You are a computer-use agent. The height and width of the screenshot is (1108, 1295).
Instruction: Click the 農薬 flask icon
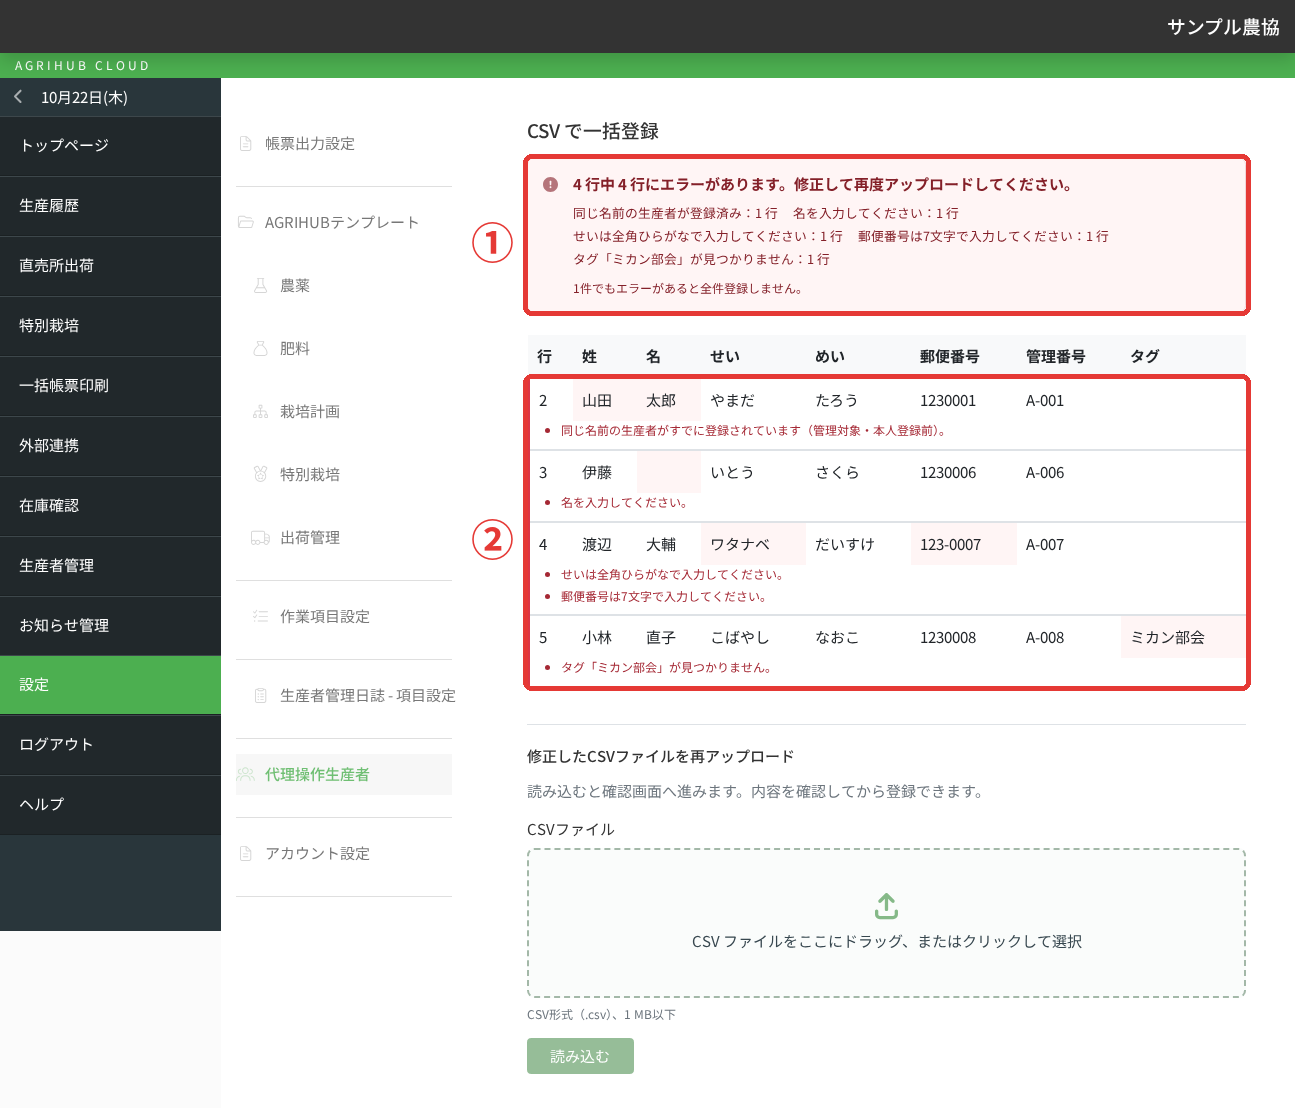pyautogui.click(x=260, y=286)
